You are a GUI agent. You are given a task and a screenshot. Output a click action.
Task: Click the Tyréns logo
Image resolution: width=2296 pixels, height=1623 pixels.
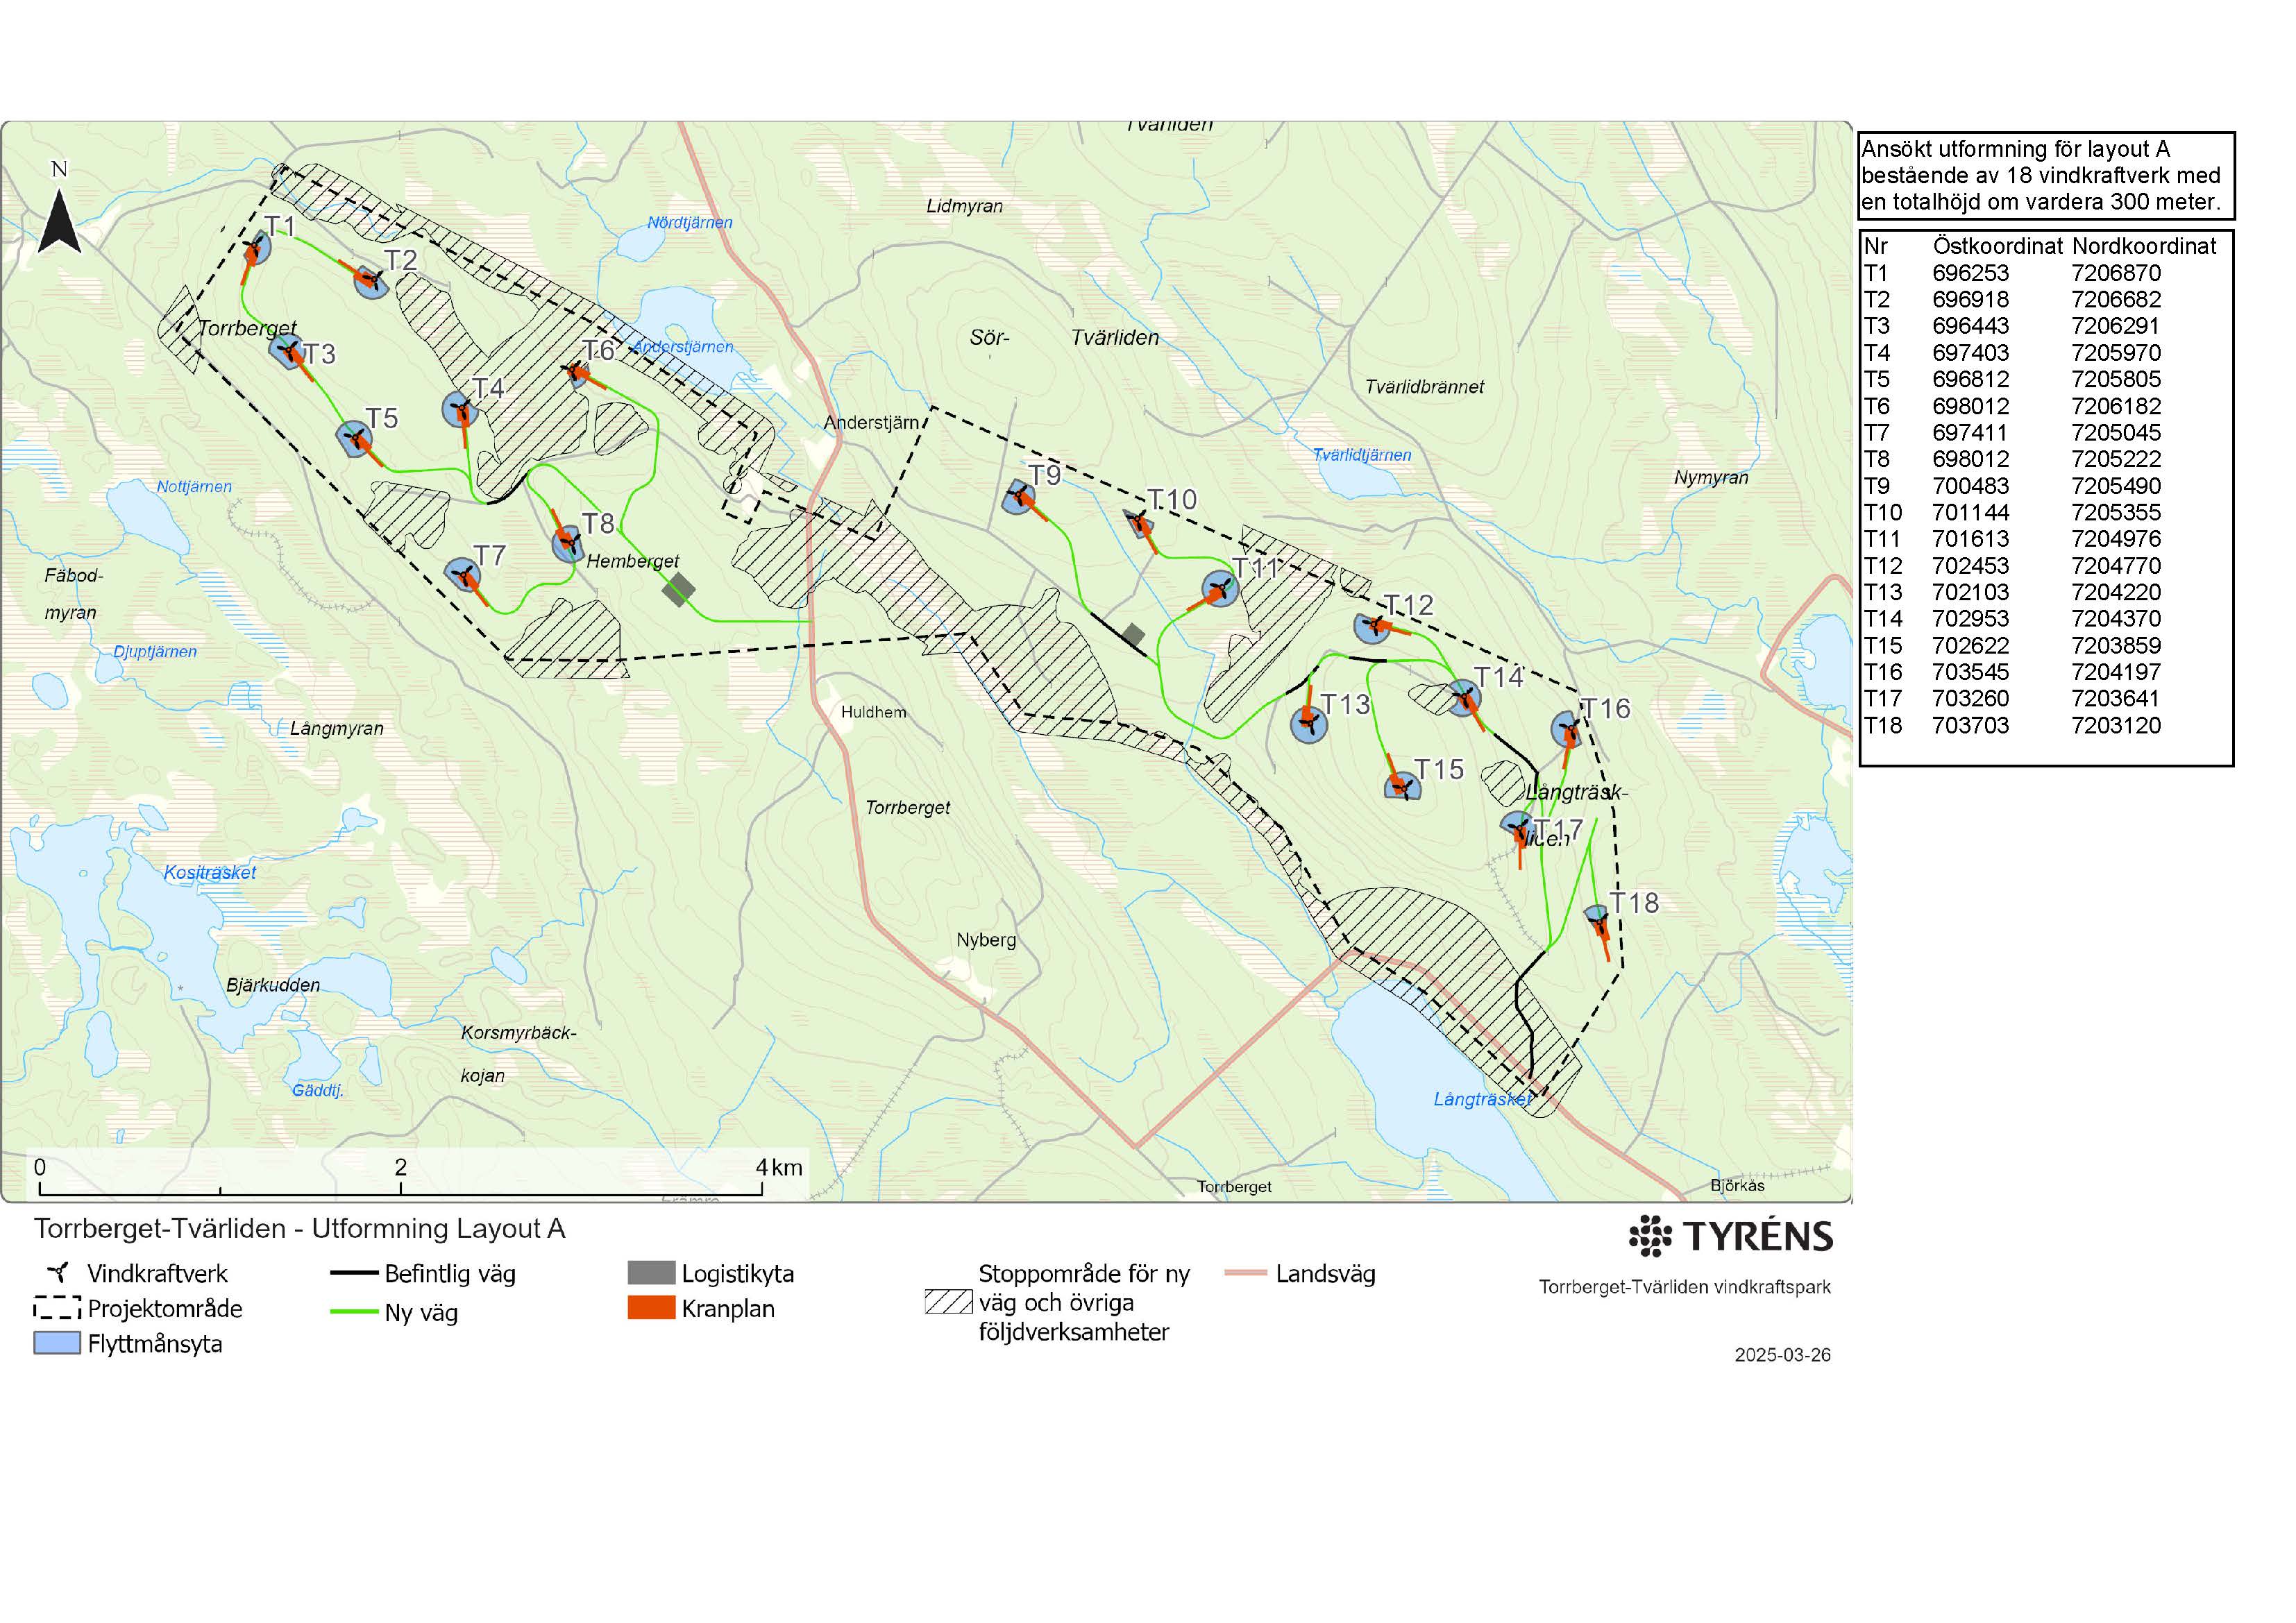(x=1731, y=1236)
